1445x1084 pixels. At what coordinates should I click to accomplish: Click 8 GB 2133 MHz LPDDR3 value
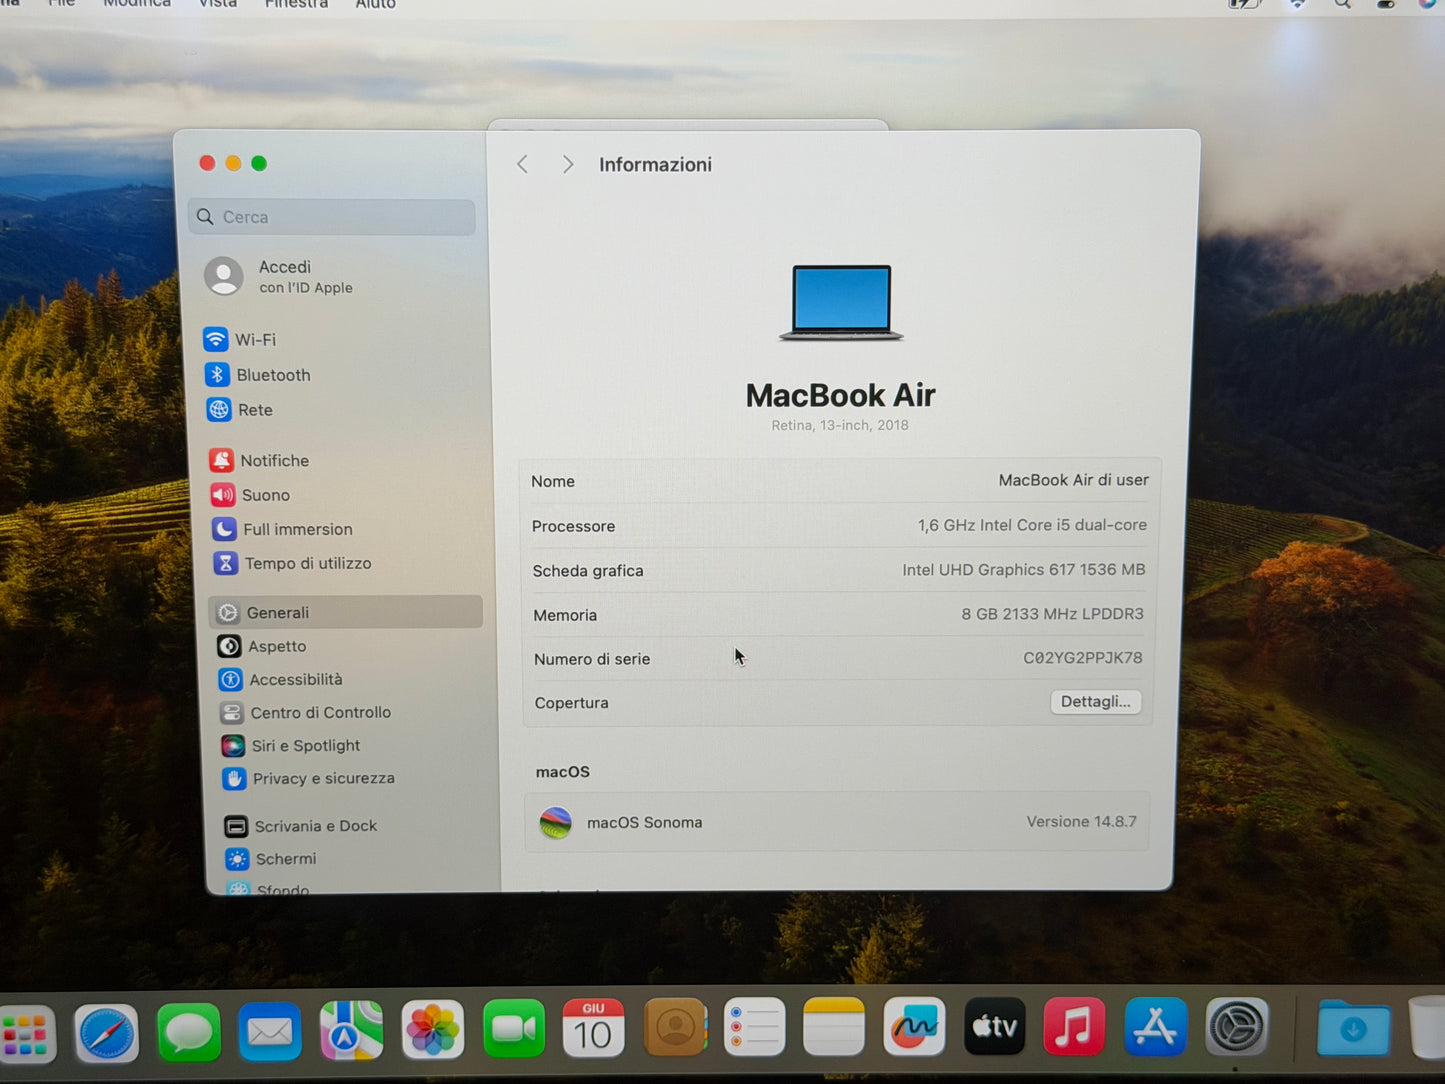pyautogui.click(x=1052, y=614)
